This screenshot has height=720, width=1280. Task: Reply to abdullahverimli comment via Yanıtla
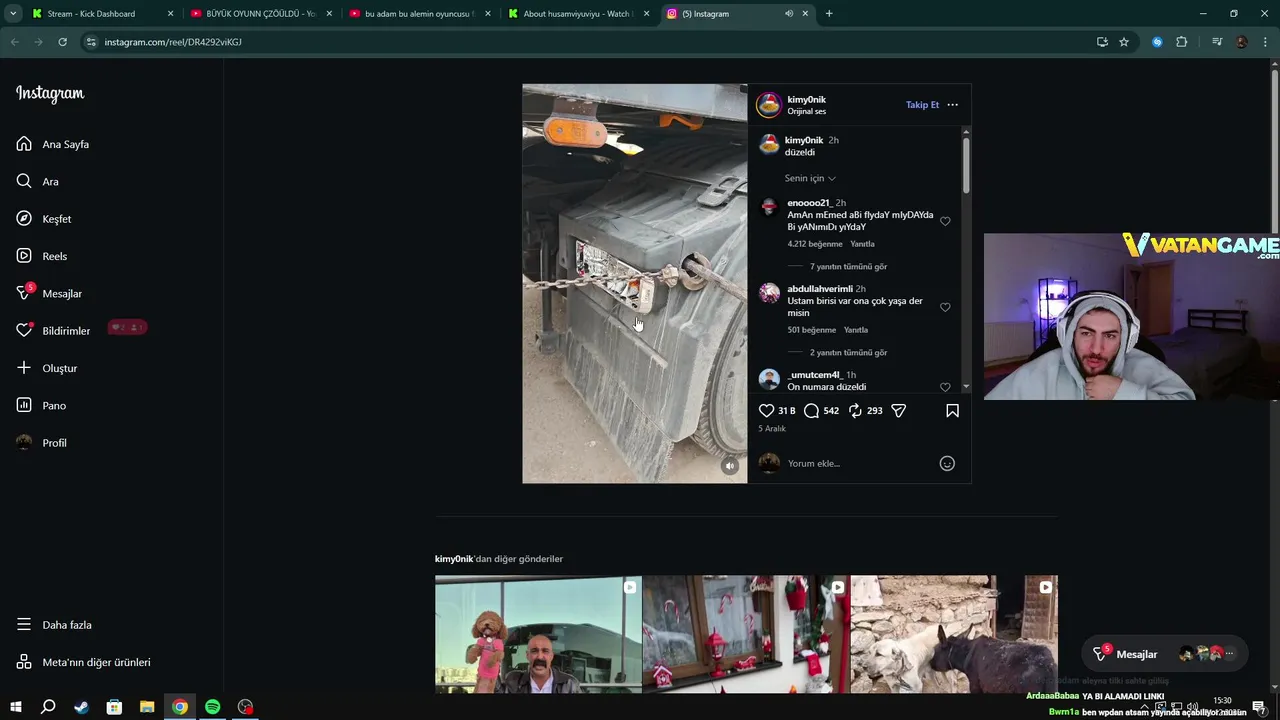(856, 330)
